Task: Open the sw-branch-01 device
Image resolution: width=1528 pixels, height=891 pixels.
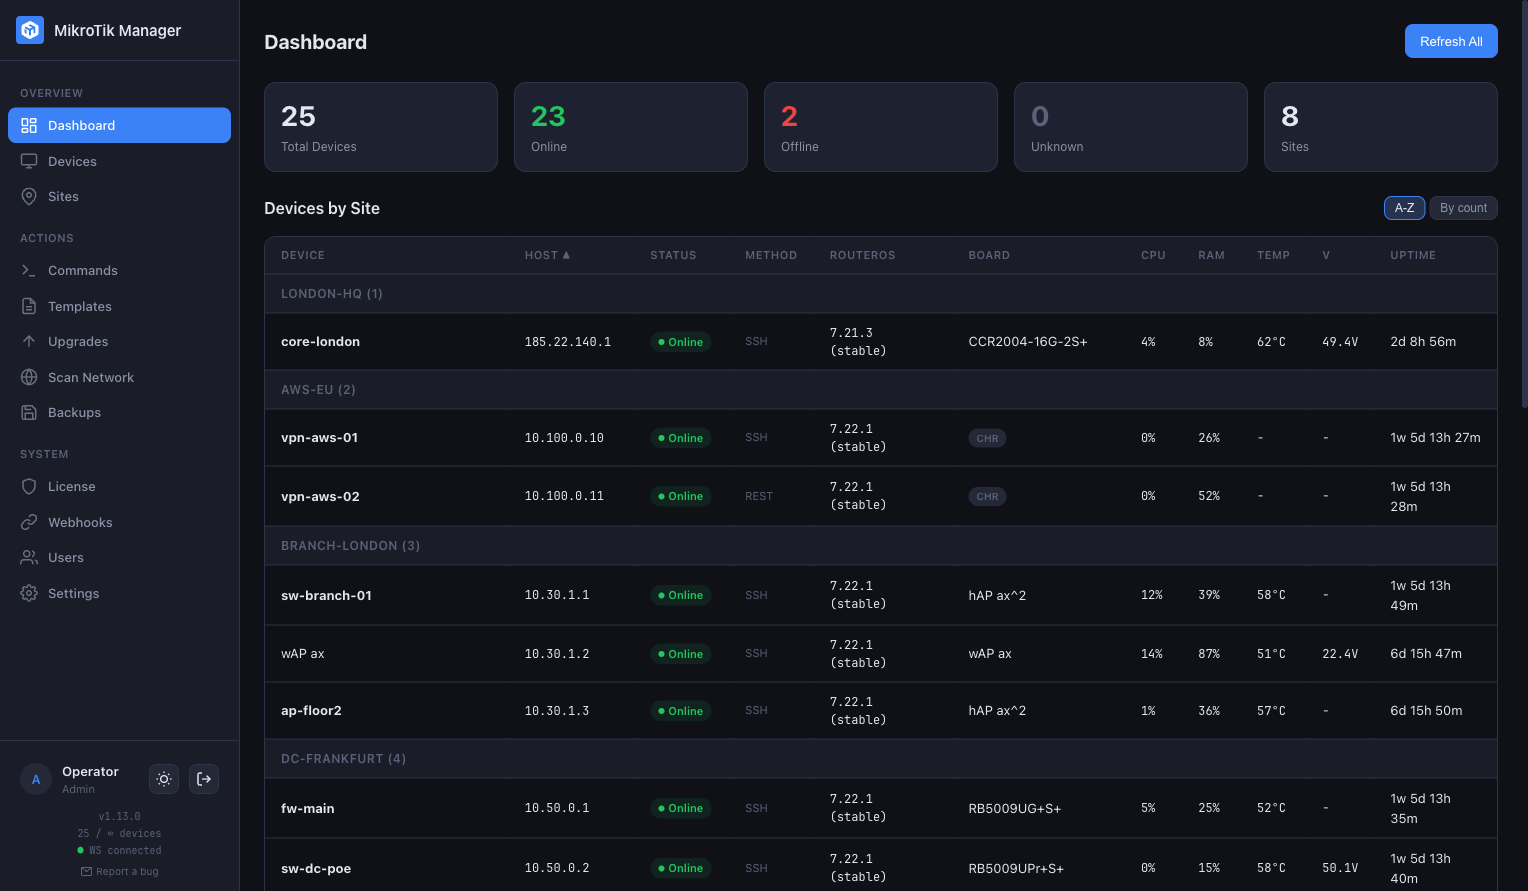Action: (x=326, y=595)
